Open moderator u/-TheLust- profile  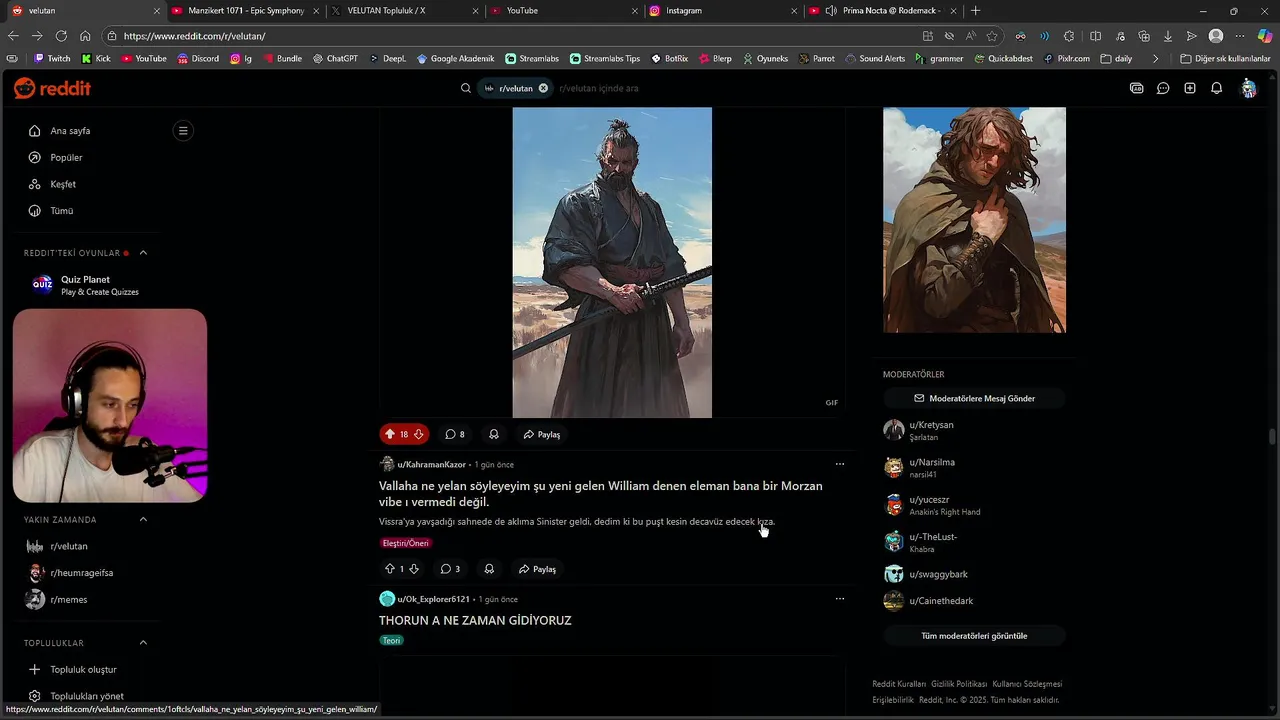tap(933, 537)
